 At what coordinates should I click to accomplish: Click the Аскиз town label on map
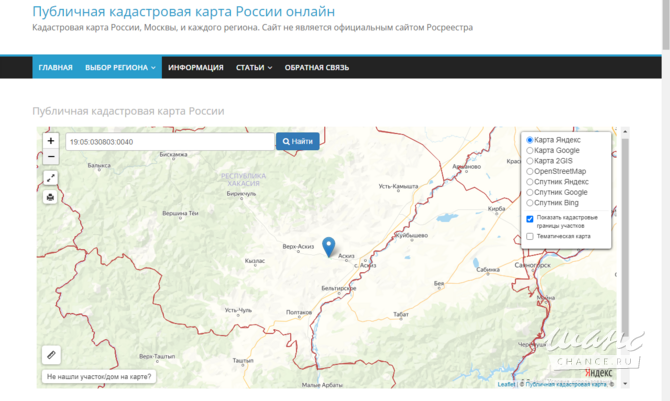pos(346,256)
